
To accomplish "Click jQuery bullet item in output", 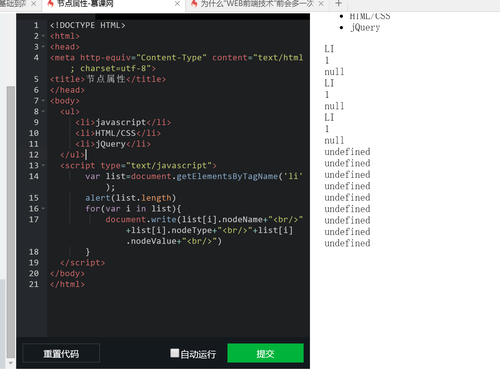I will tap(365, 28).
